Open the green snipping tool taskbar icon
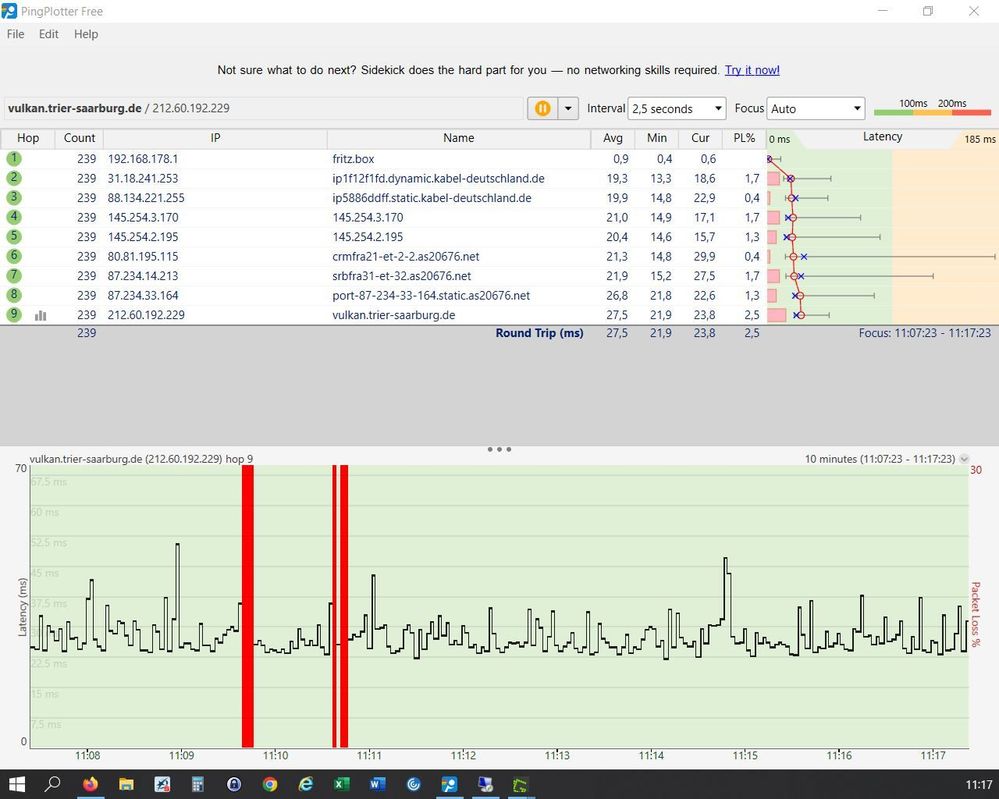The height and width of the screenshot is (799, 999). click(521, 784)
